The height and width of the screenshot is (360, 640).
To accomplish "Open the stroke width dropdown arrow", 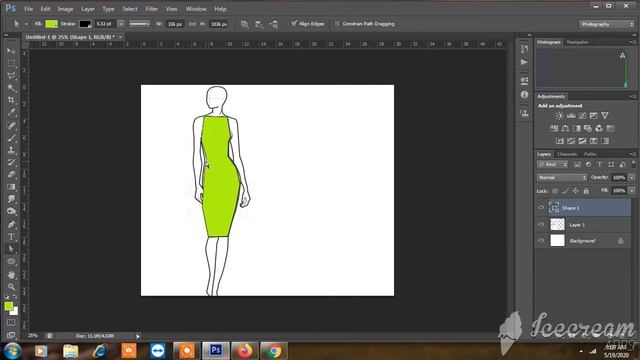I will 121,24.
